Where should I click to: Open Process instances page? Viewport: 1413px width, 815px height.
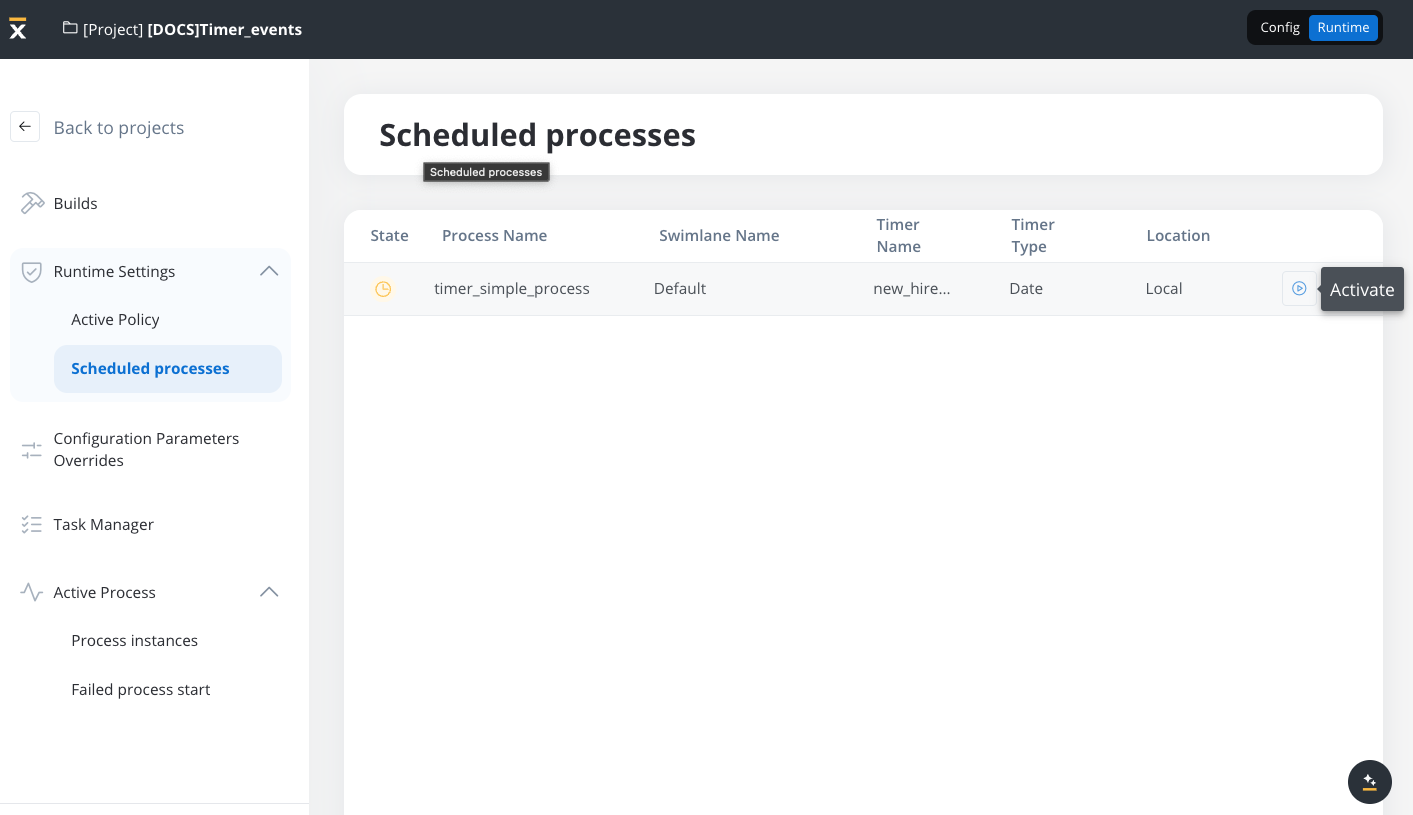pyautogui.click(x=134, y=641)
